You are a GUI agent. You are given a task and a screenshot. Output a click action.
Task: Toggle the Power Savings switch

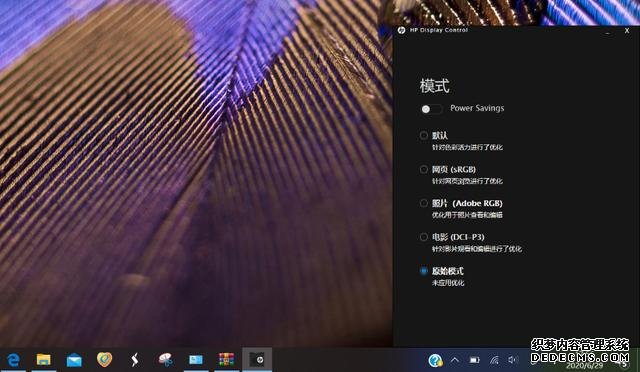(x=431, y=109)
